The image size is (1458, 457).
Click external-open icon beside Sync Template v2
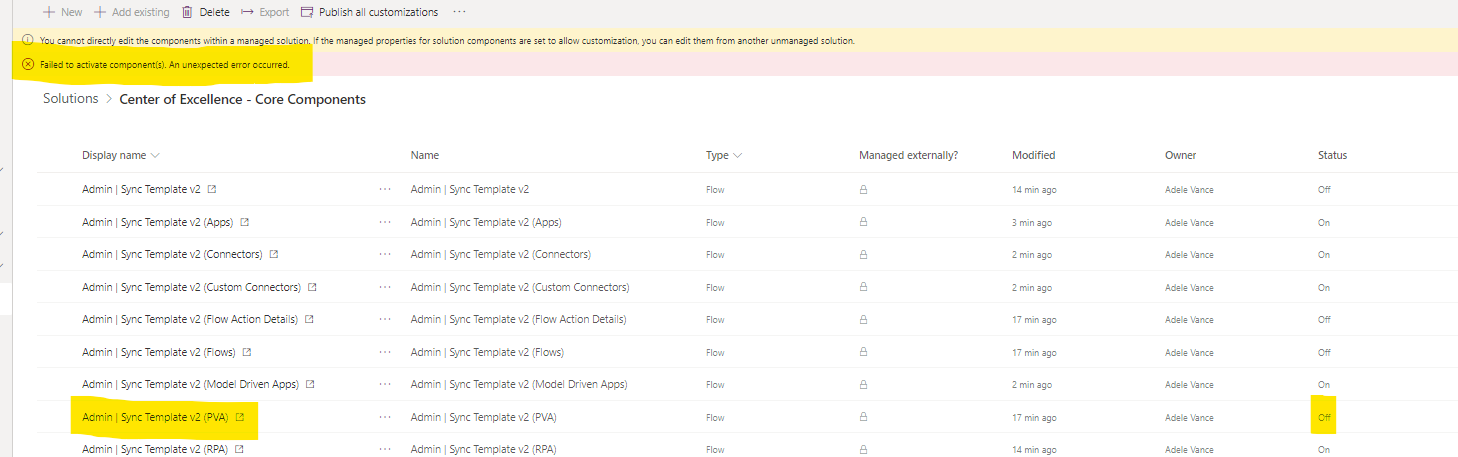[212, 189]
